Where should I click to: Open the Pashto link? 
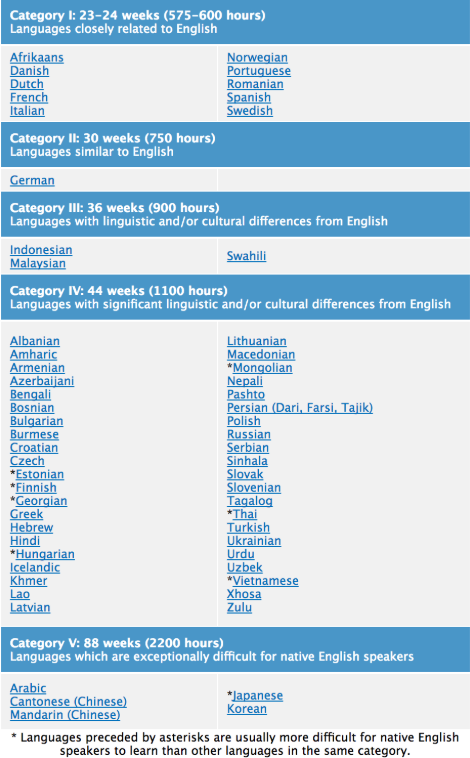coord(246,394)
